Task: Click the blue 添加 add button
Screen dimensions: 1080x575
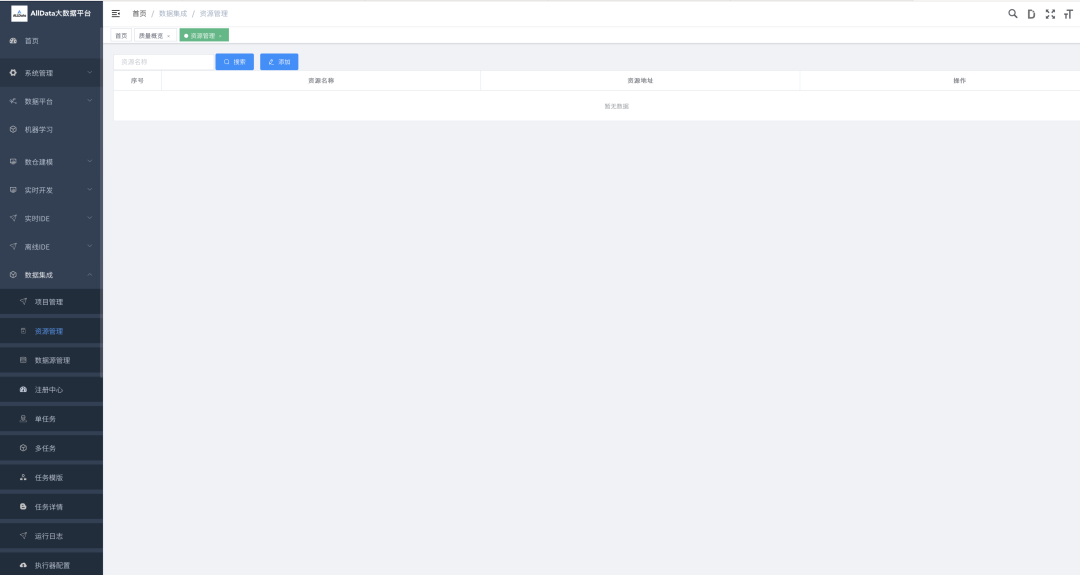Action: (279, 62)
